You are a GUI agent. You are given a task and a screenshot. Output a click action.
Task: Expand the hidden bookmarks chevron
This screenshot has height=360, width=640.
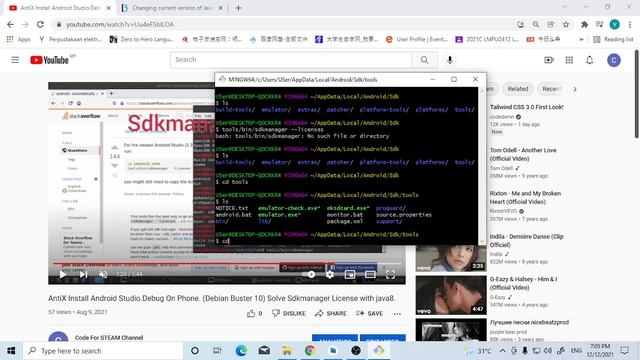[x=581, y=39]
